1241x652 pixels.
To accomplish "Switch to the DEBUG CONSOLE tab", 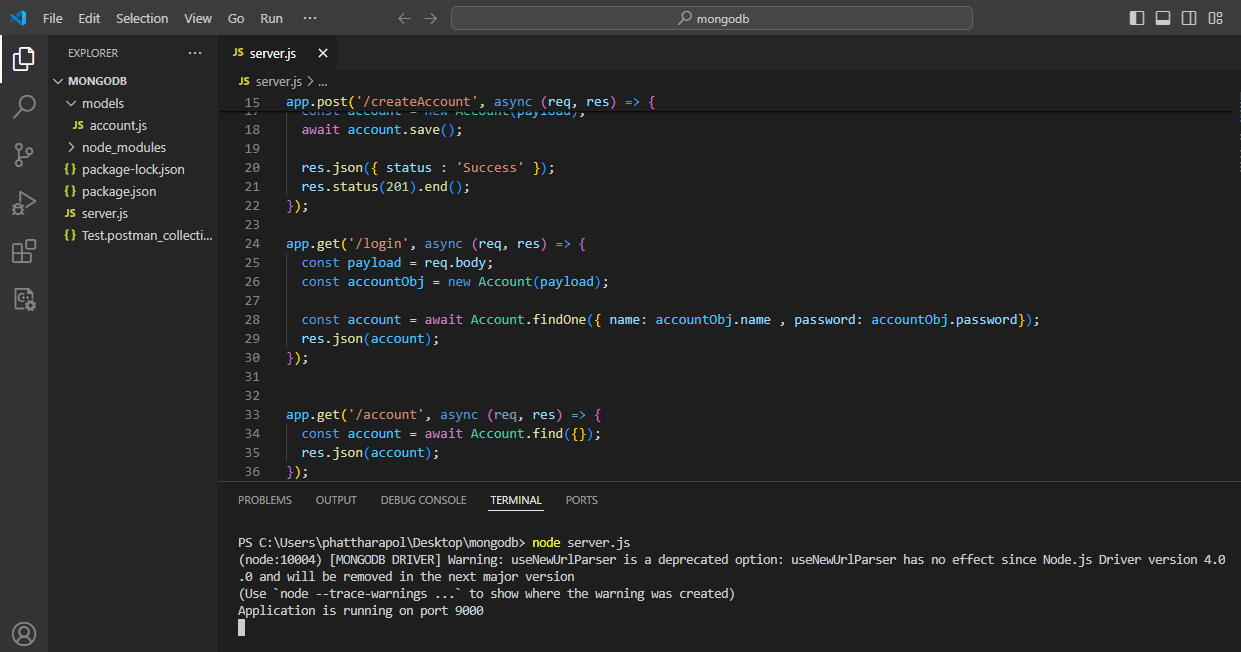I will coord(423,500).
